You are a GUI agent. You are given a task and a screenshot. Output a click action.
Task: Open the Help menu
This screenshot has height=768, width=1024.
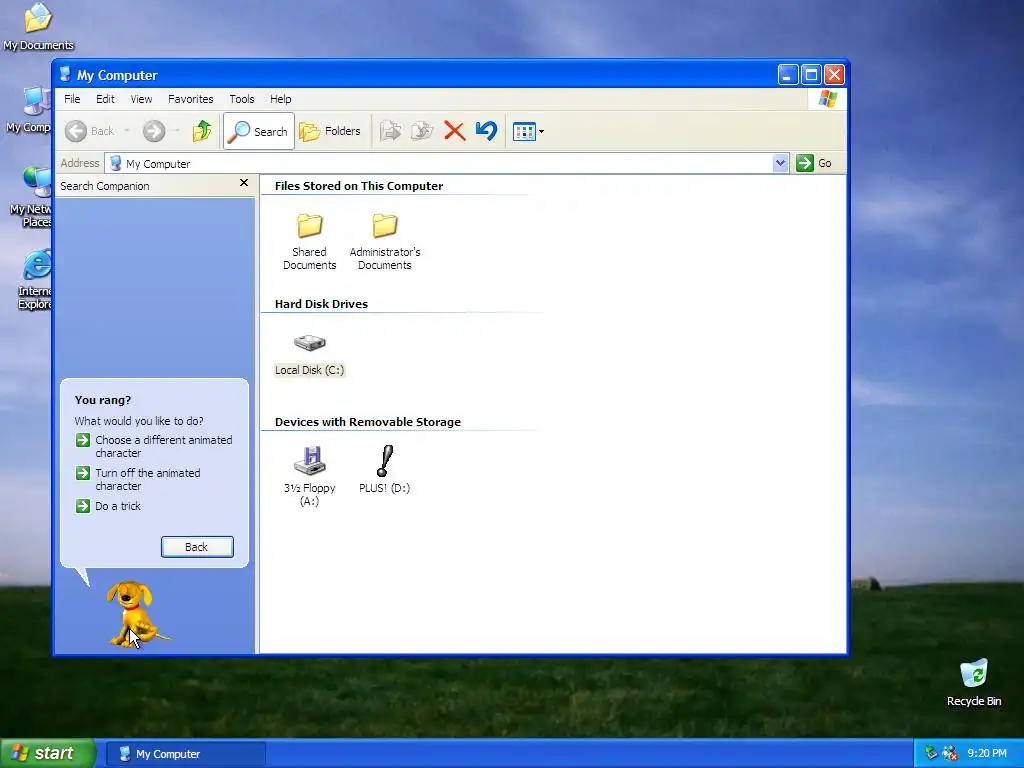(281, 99)
